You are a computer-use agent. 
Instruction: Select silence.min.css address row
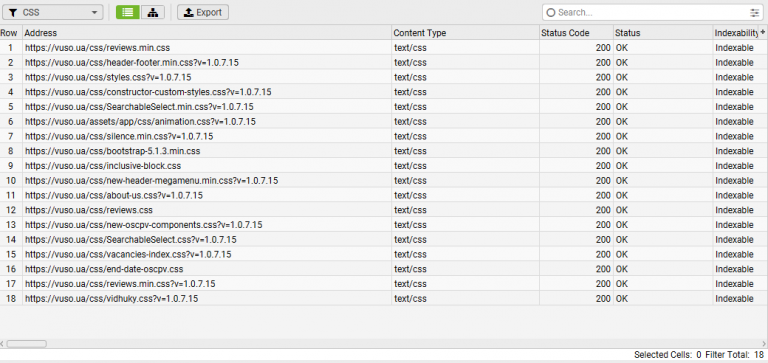point(207,136)
